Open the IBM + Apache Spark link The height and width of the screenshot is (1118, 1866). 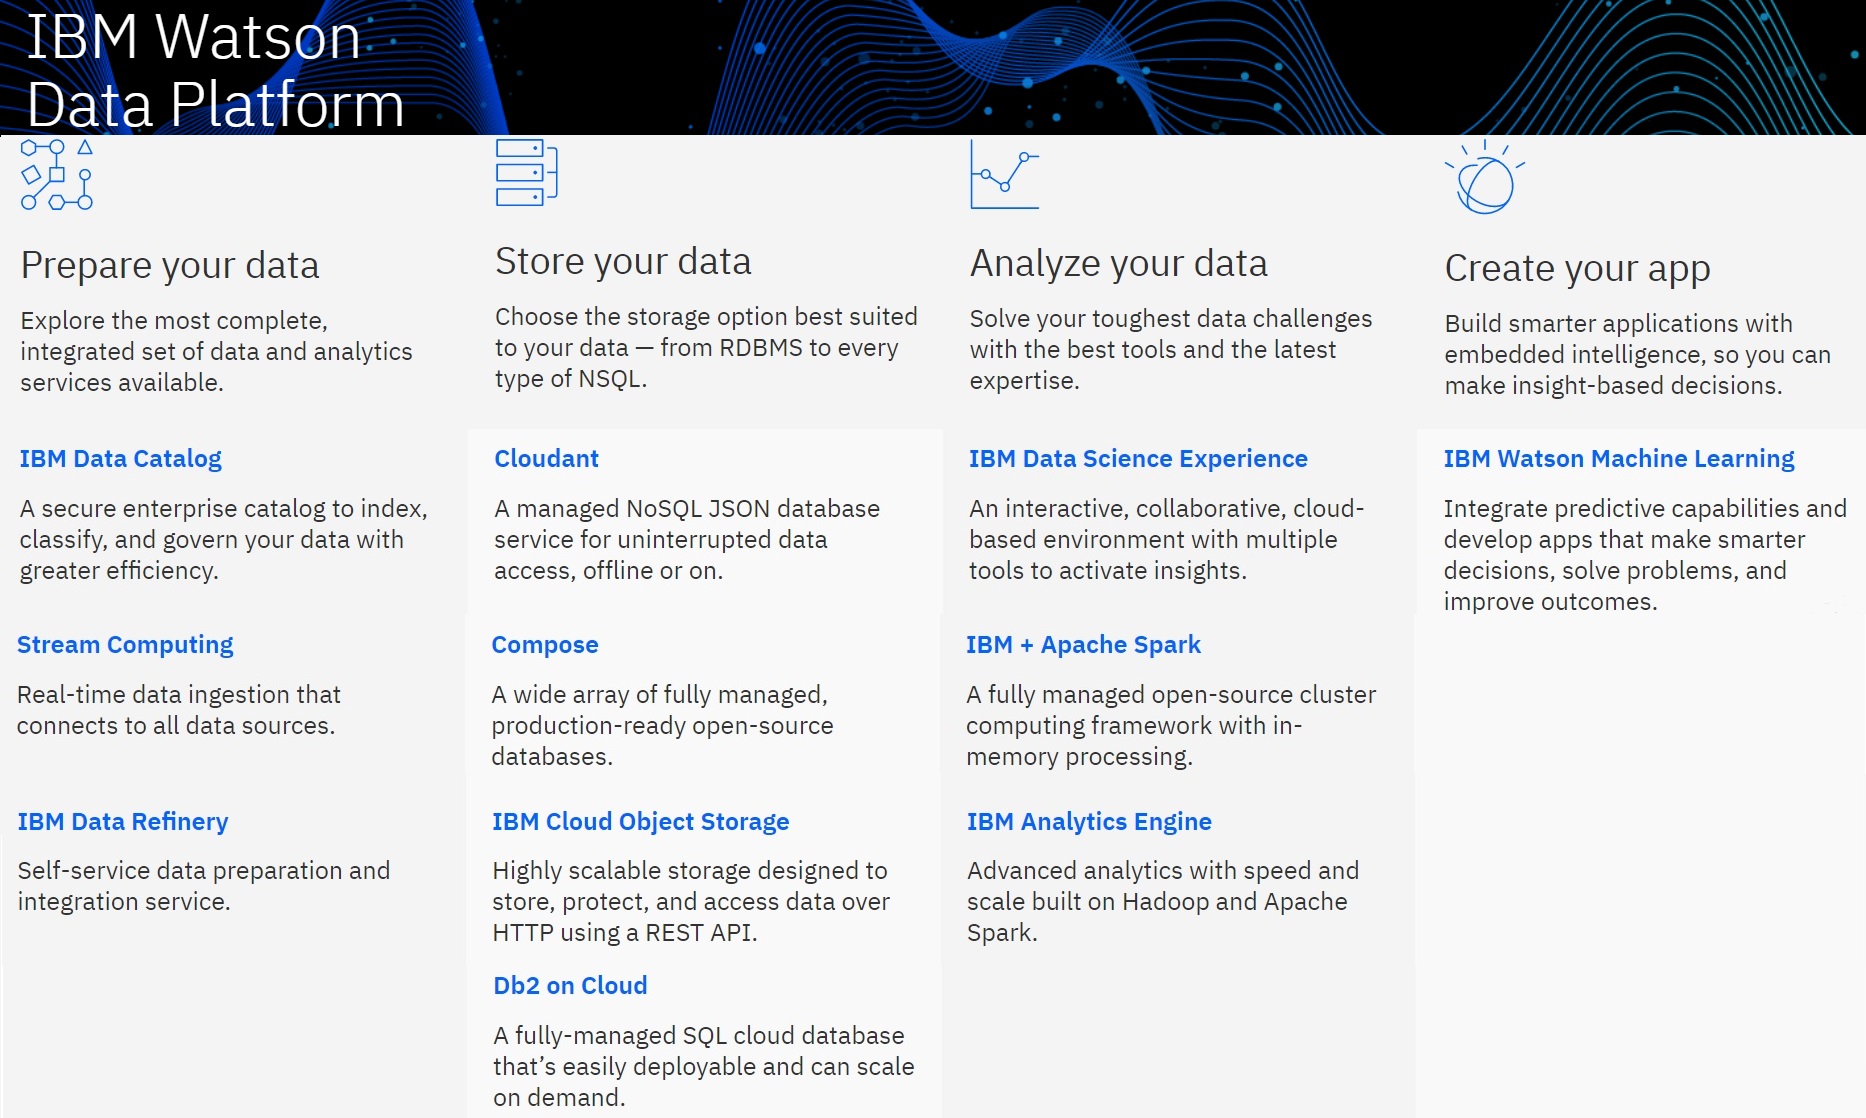pyautogui.click(x=1084, y=644)
